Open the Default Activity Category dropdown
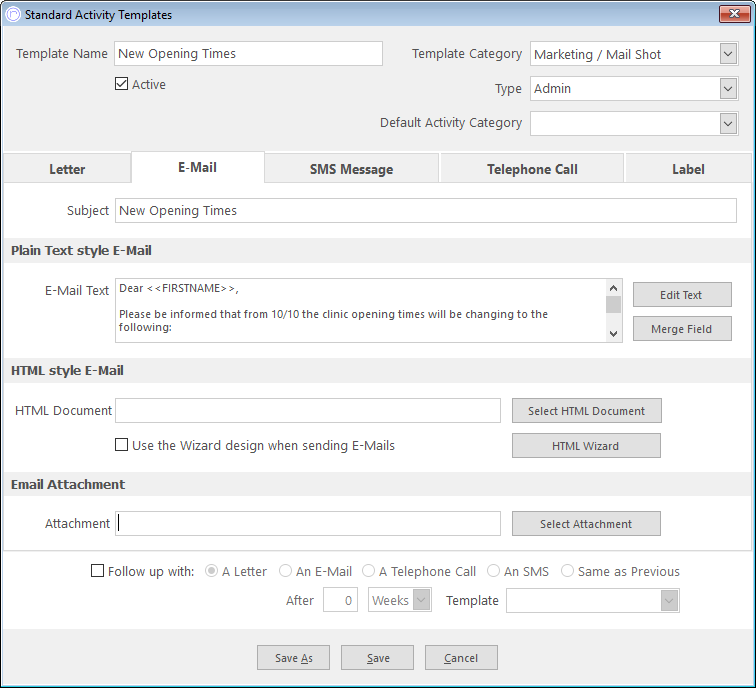 click(728, 123)
